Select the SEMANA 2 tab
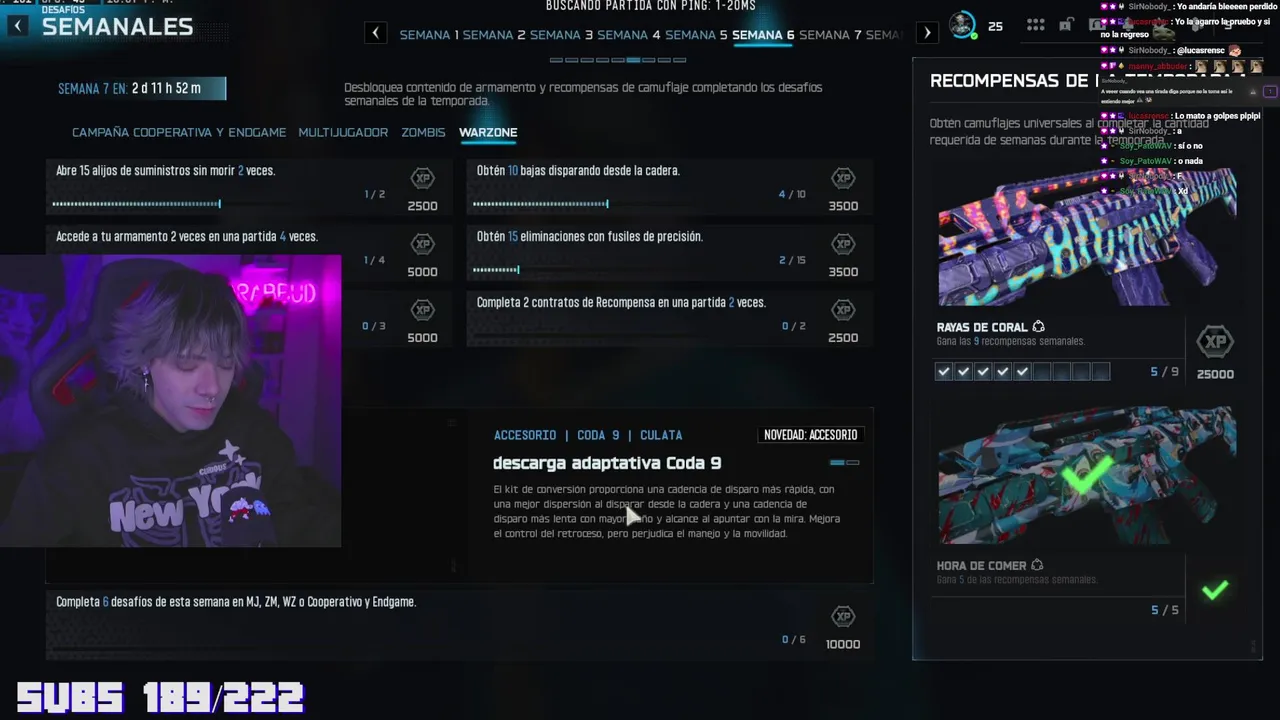The height and width of the screenshot is (720, 1280). click(494, 35)
